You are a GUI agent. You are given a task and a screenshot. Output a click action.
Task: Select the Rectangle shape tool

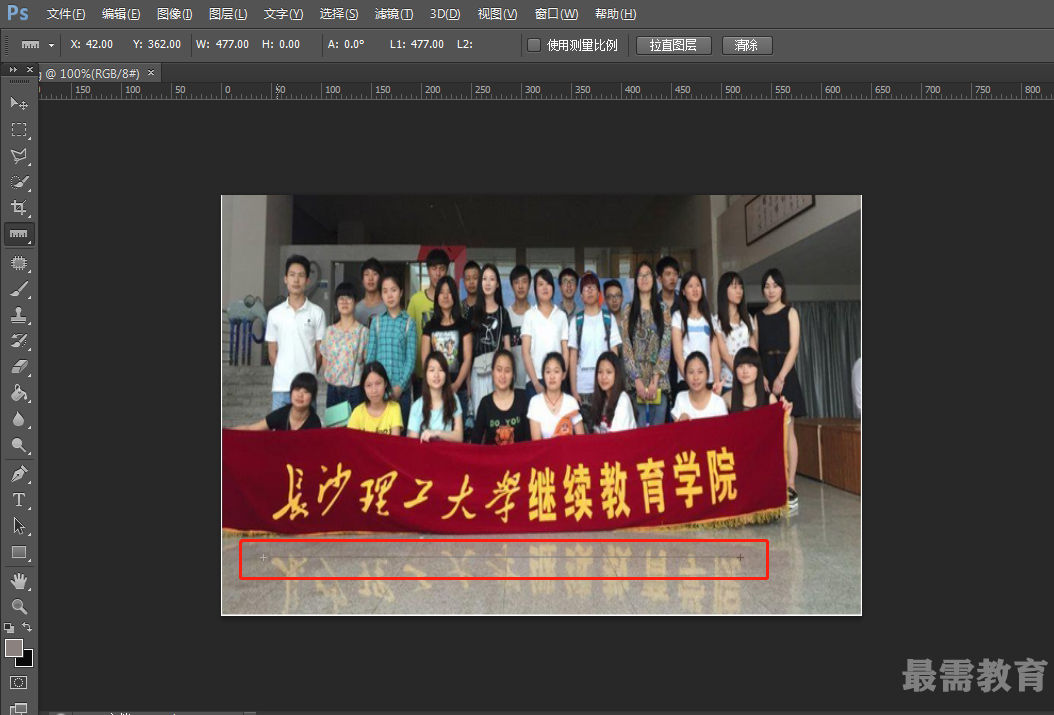pyautogui.click(x=19, y=552)
